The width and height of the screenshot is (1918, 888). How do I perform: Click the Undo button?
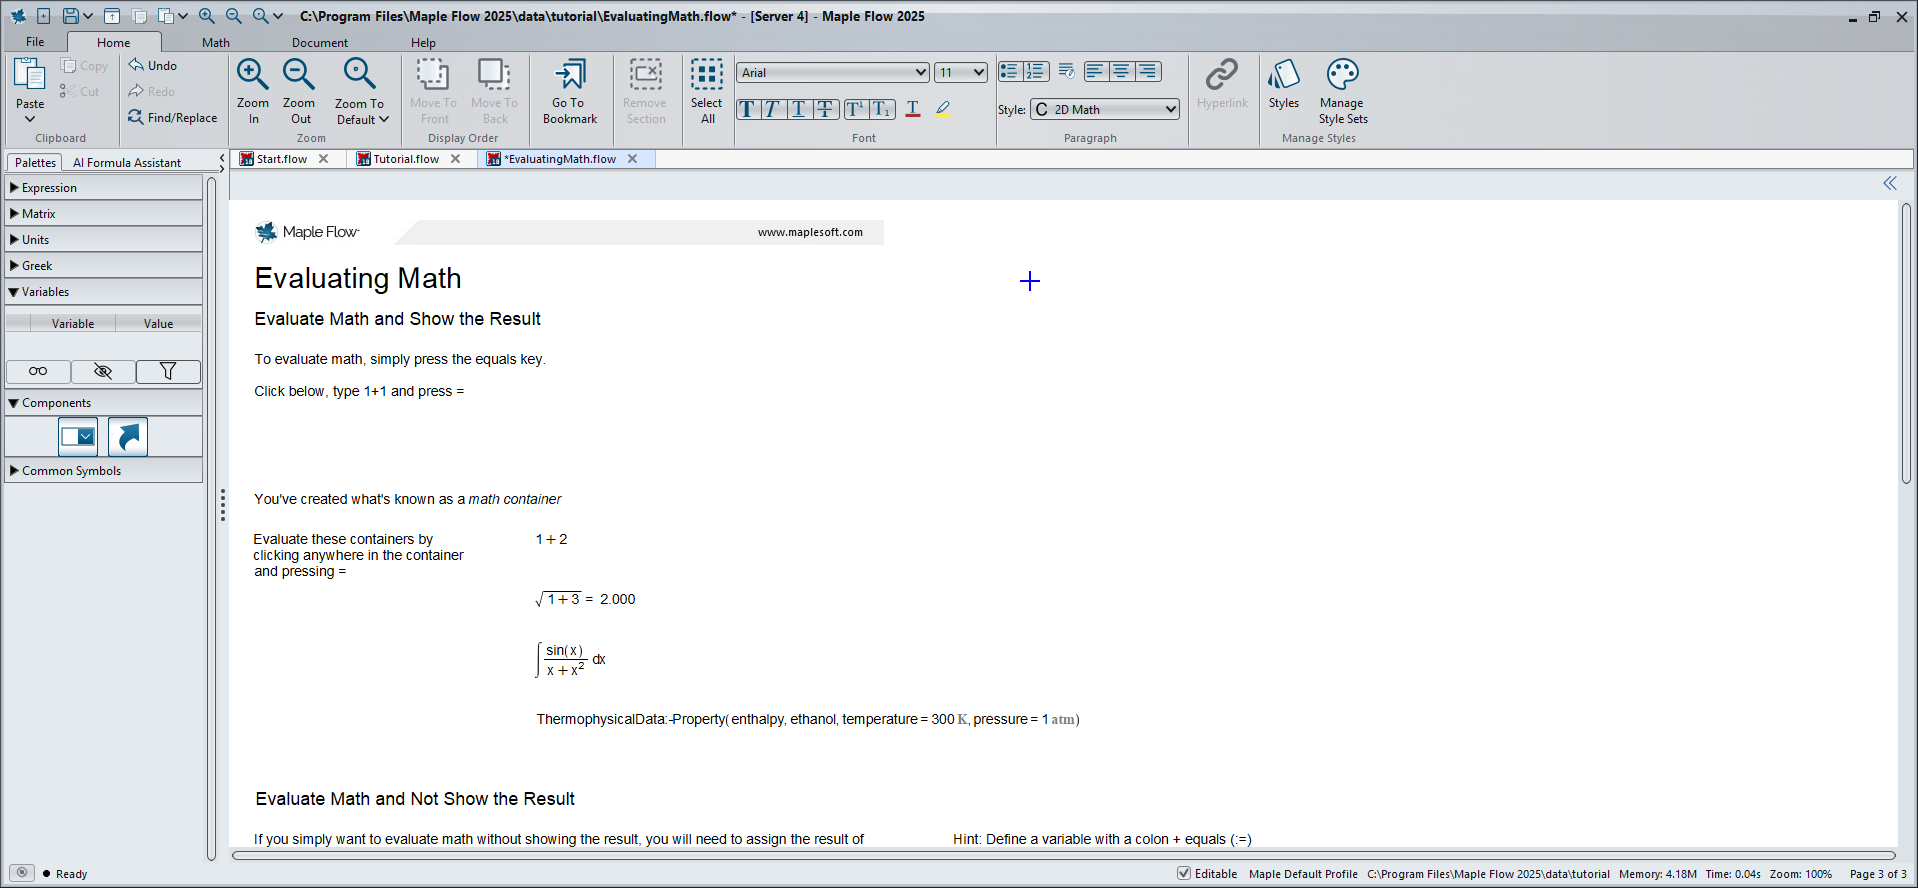click(x=153, y=66)
